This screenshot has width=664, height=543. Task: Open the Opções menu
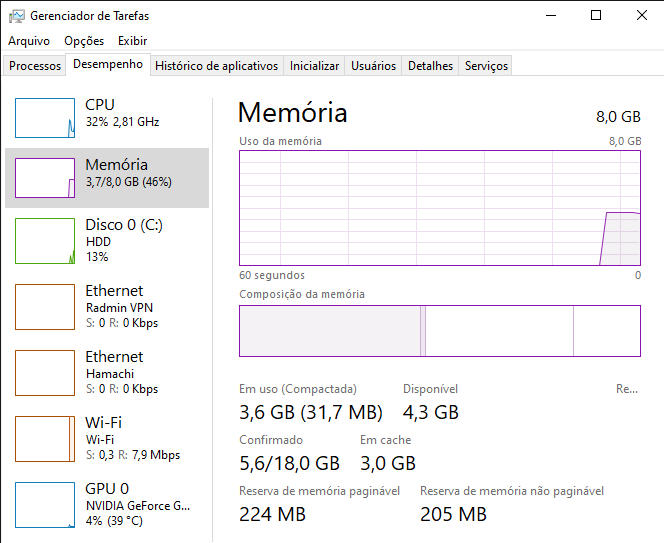click(84, 41)
